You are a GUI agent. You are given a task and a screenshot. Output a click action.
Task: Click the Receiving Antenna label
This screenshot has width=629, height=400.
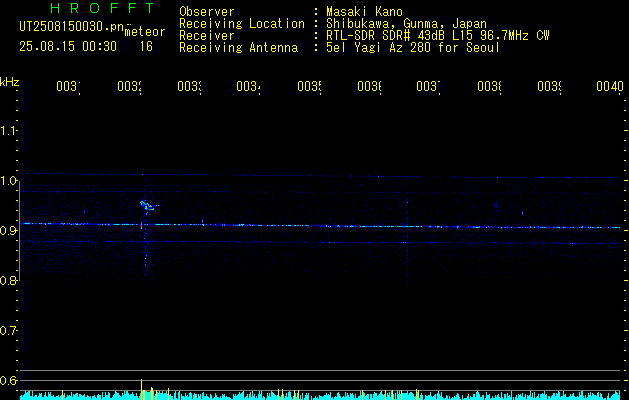coord(238,48)
